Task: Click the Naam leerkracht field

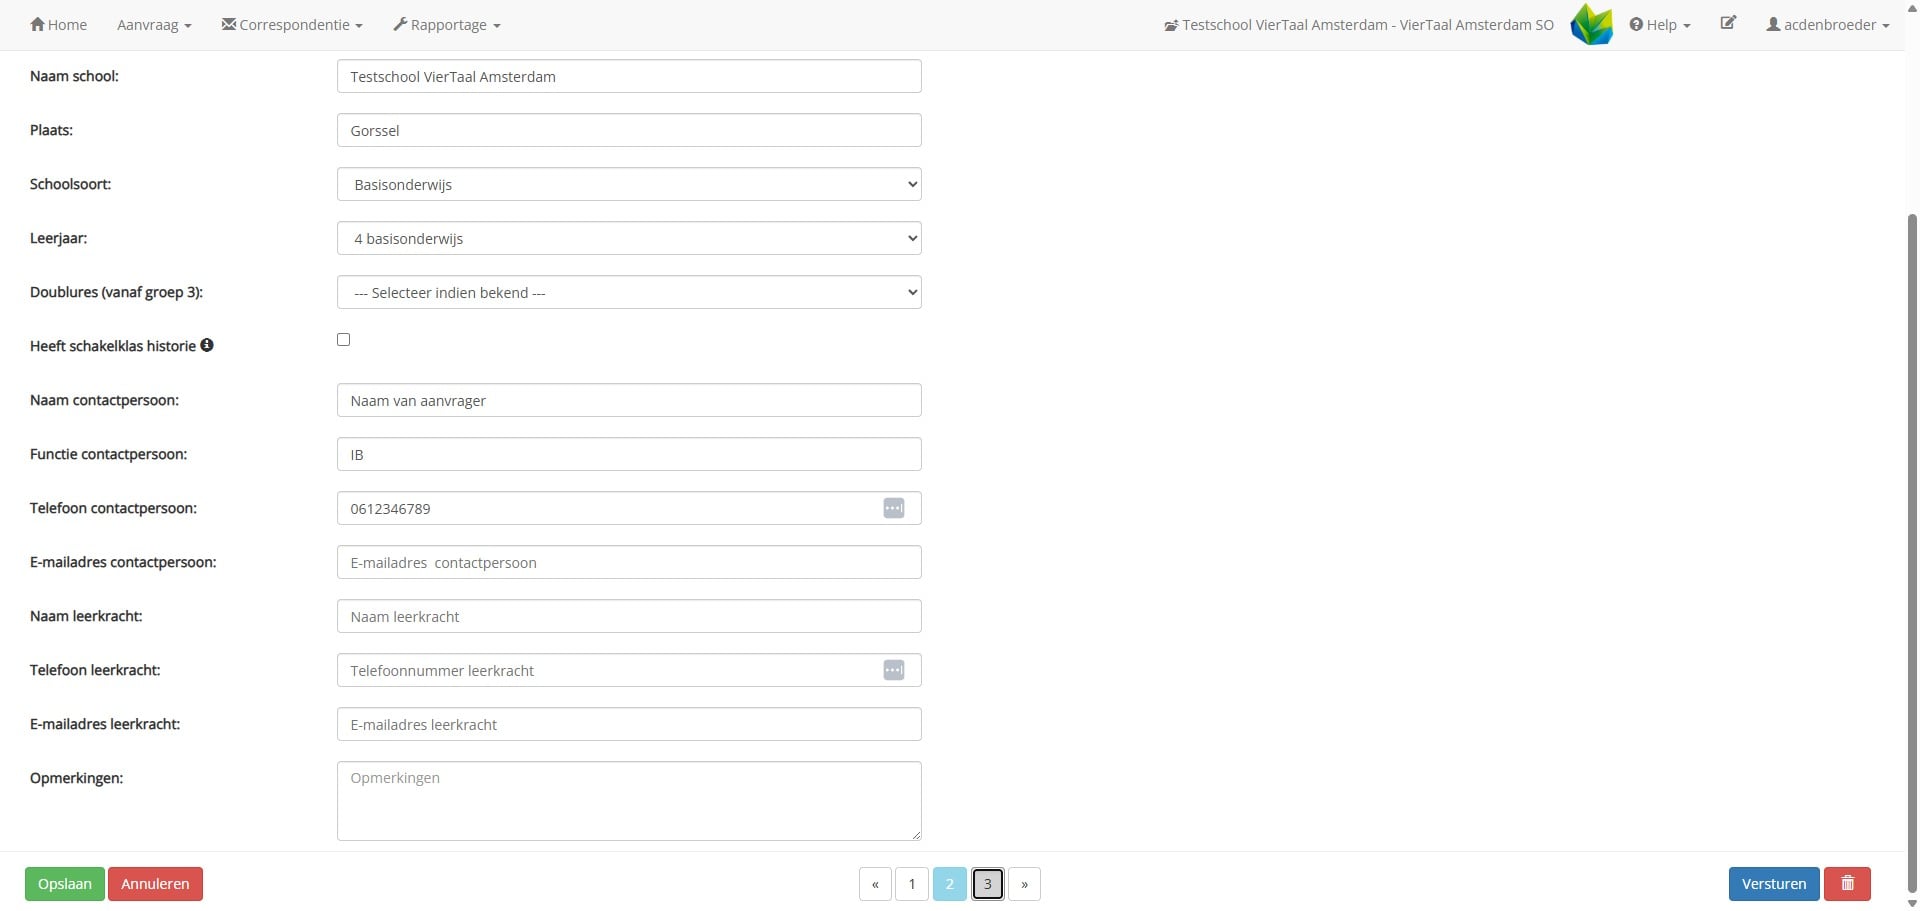Action: (x=629, y=616)
